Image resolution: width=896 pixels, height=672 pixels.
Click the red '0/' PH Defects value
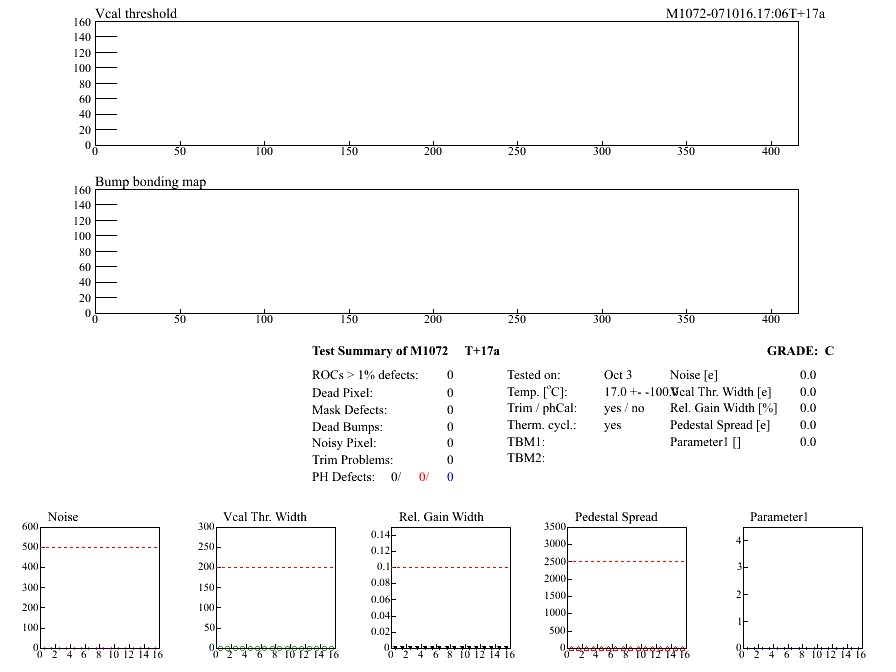(423, 477)
